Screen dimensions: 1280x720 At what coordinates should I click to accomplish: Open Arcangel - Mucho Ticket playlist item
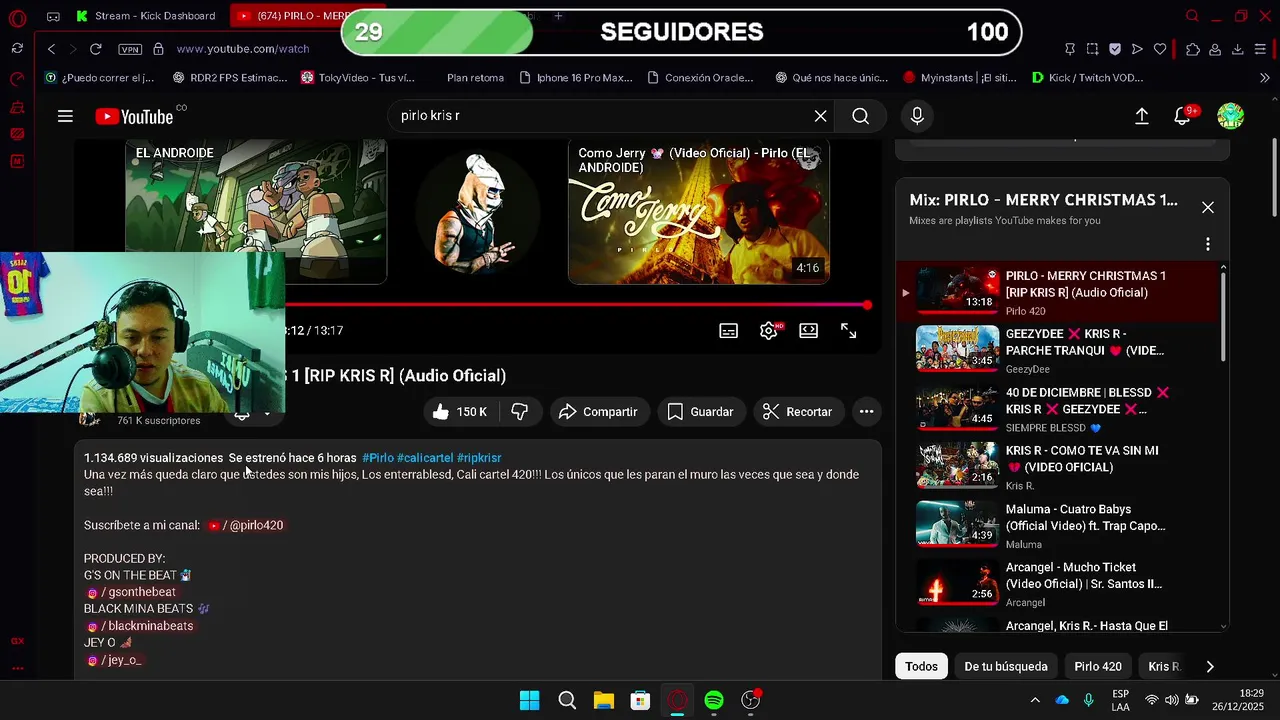click(x=1058, y=584)
